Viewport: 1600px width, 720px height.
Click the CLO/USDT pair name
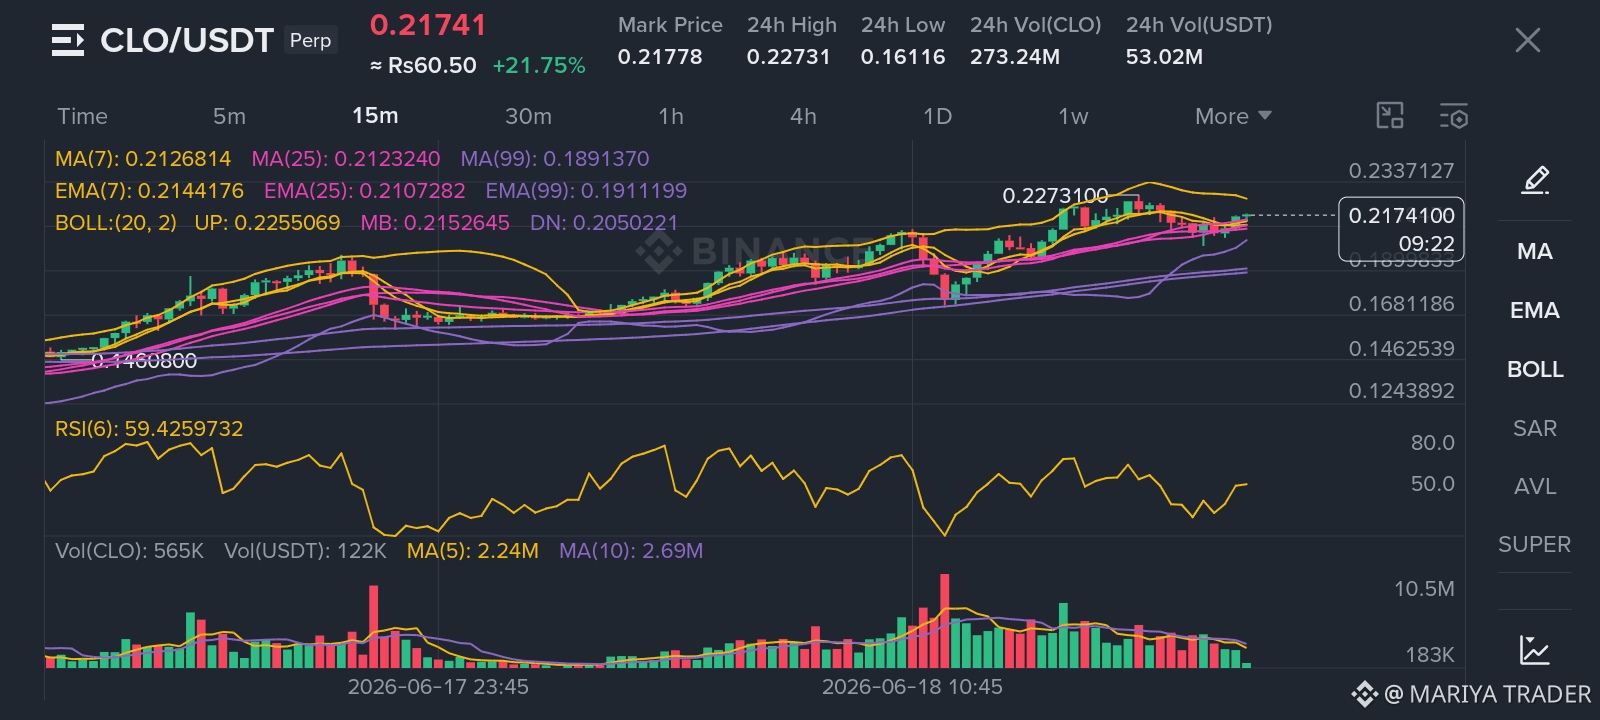[x=187, y=40]
